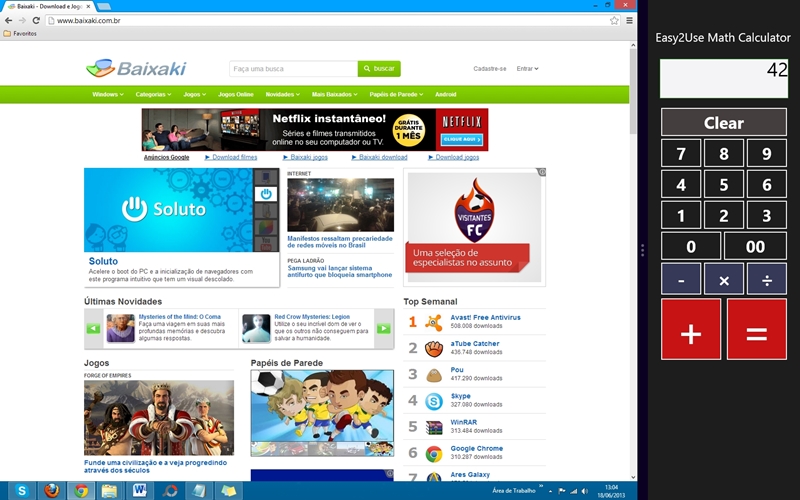The image size is (800, 500).
Task: Bookmark this page with the star icon
Action: click(614, 20)
